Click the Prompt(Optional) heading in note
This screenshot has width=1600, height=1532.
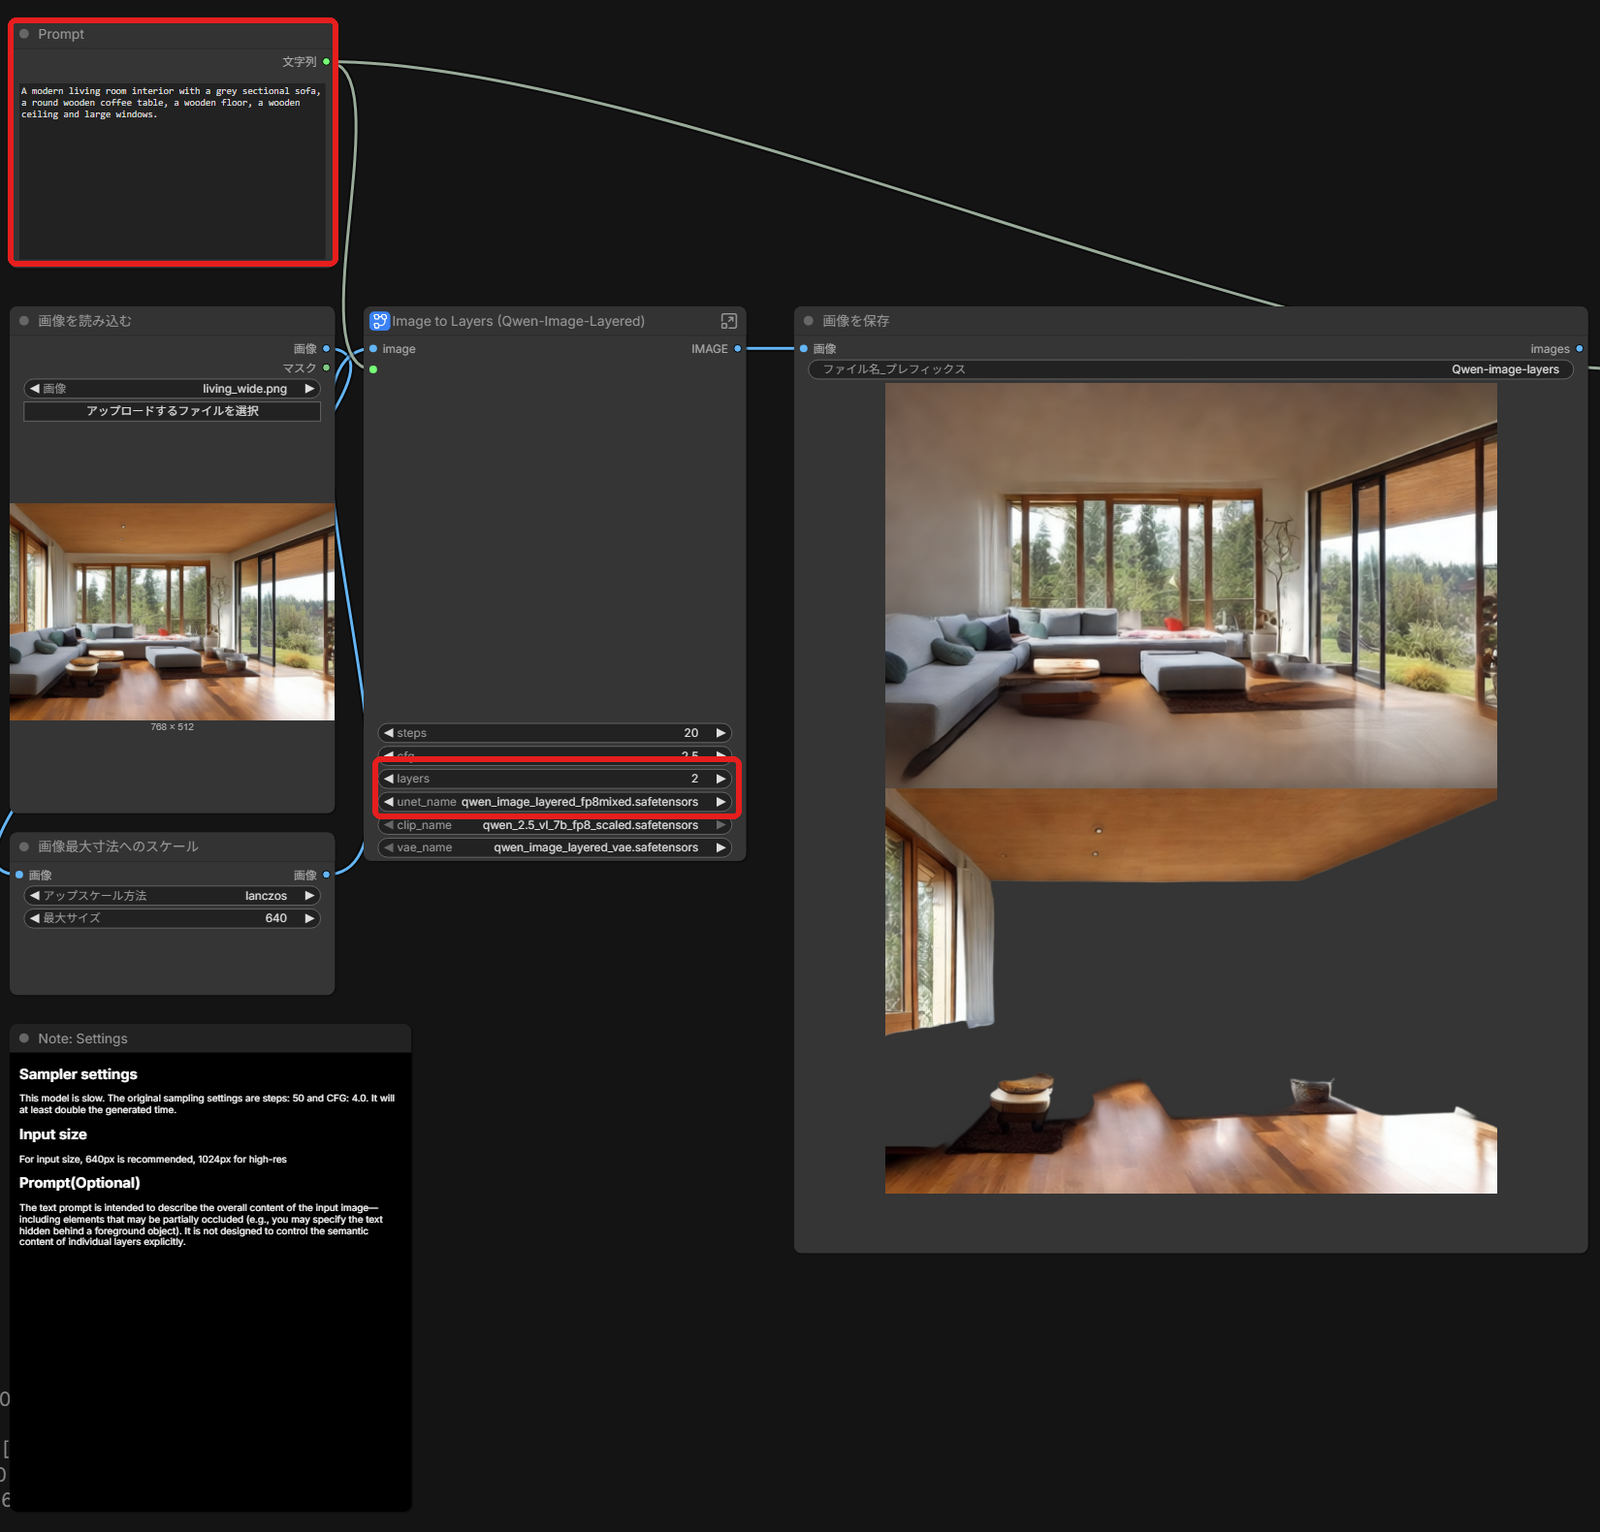(x=79, y=1183)
